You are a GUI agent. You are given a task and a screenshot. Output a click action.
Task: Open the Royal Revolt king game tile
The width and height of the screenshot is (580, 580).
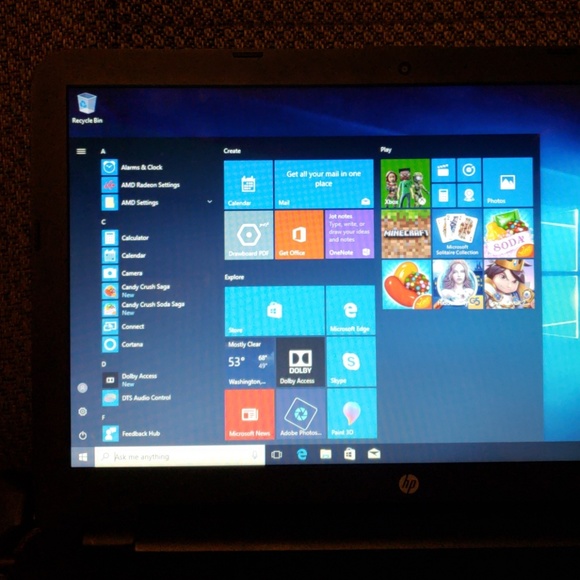tap(509, 284)
